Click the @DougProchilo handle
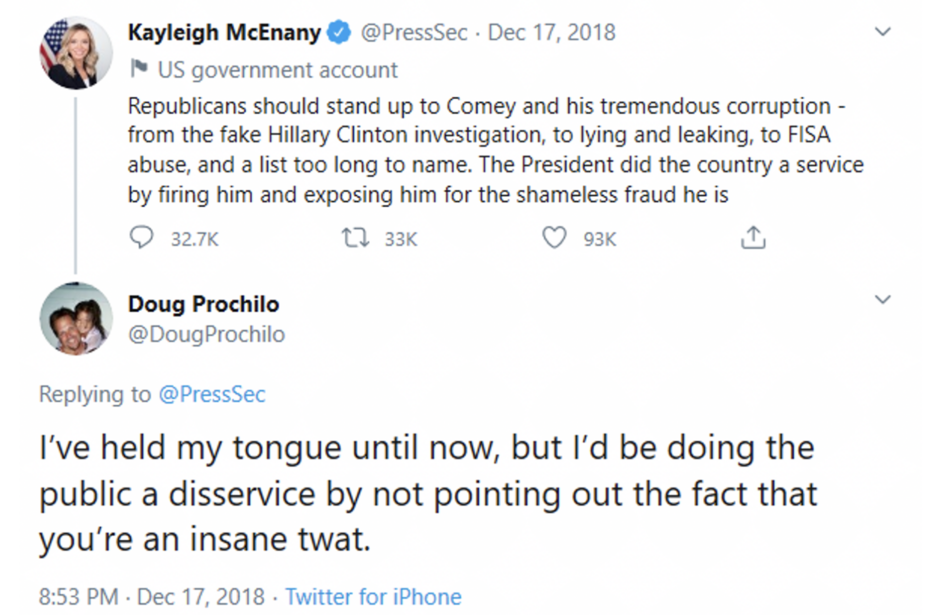This screenshot has height=615, width=930. coord(206,334)
